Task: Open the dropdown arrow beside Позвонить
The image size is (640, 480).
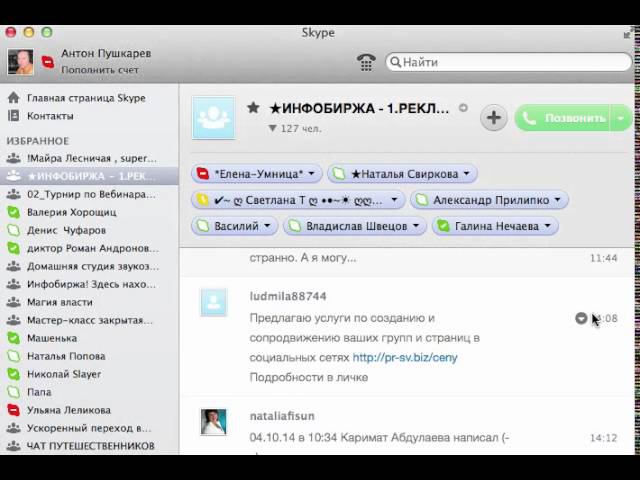Action: 621,118
